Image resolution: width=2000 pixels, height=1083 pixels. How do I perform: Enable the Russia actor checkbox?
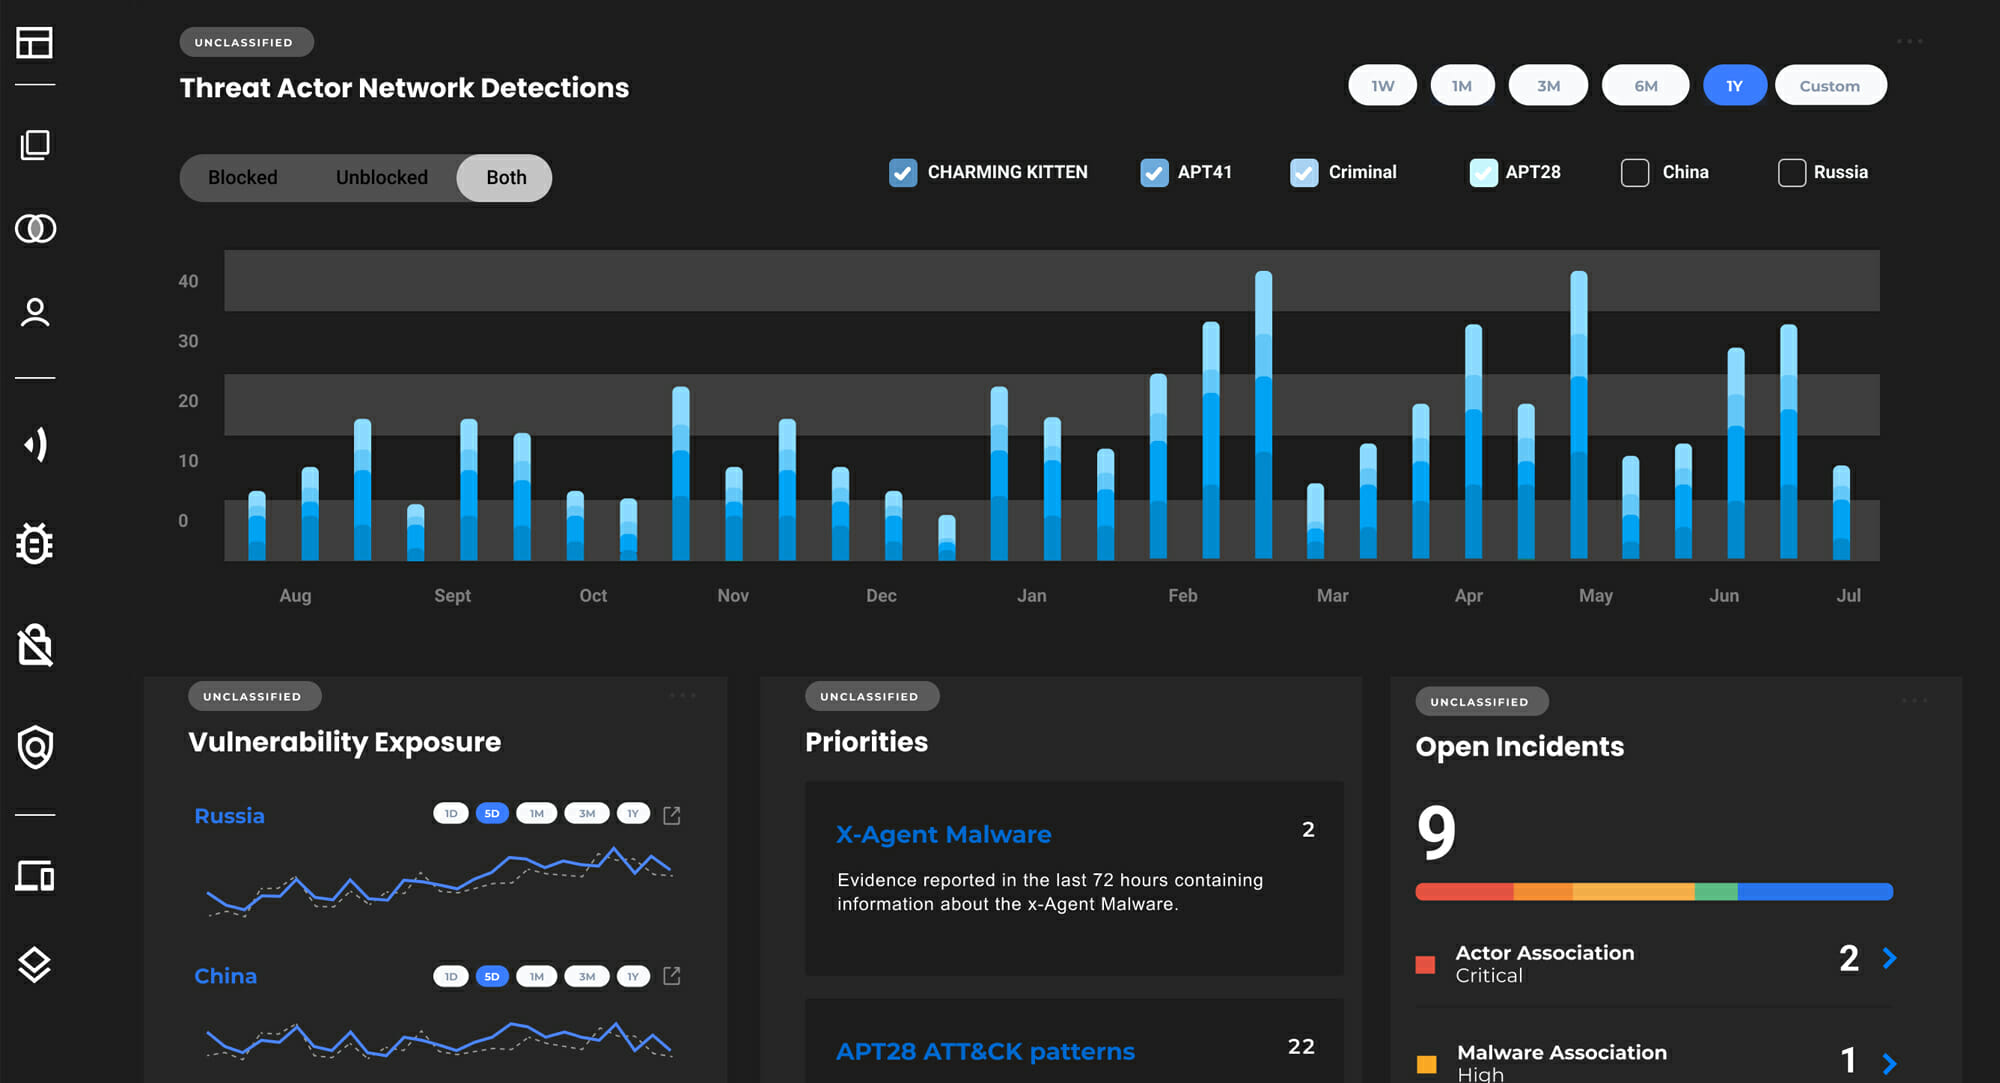(1791, 173)
